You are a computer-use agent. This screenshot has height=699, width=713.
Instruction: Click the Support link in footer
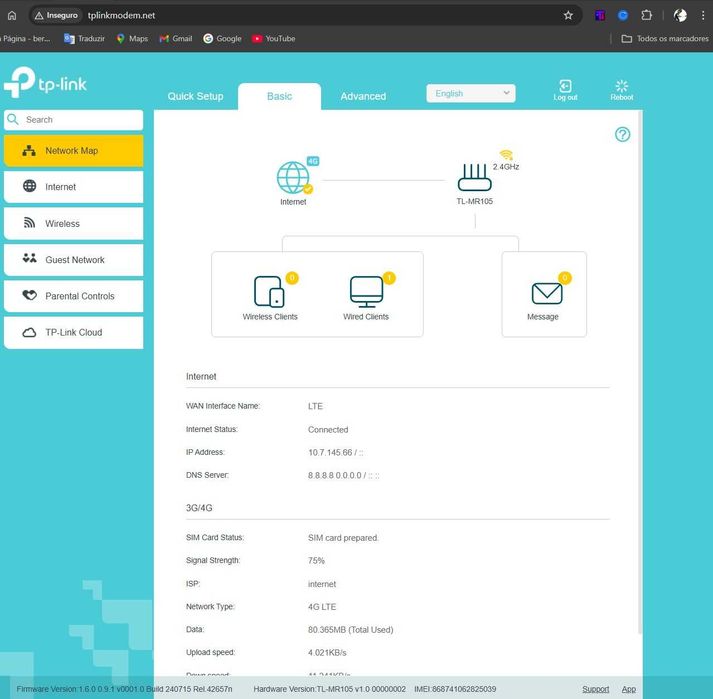(595, 689)
